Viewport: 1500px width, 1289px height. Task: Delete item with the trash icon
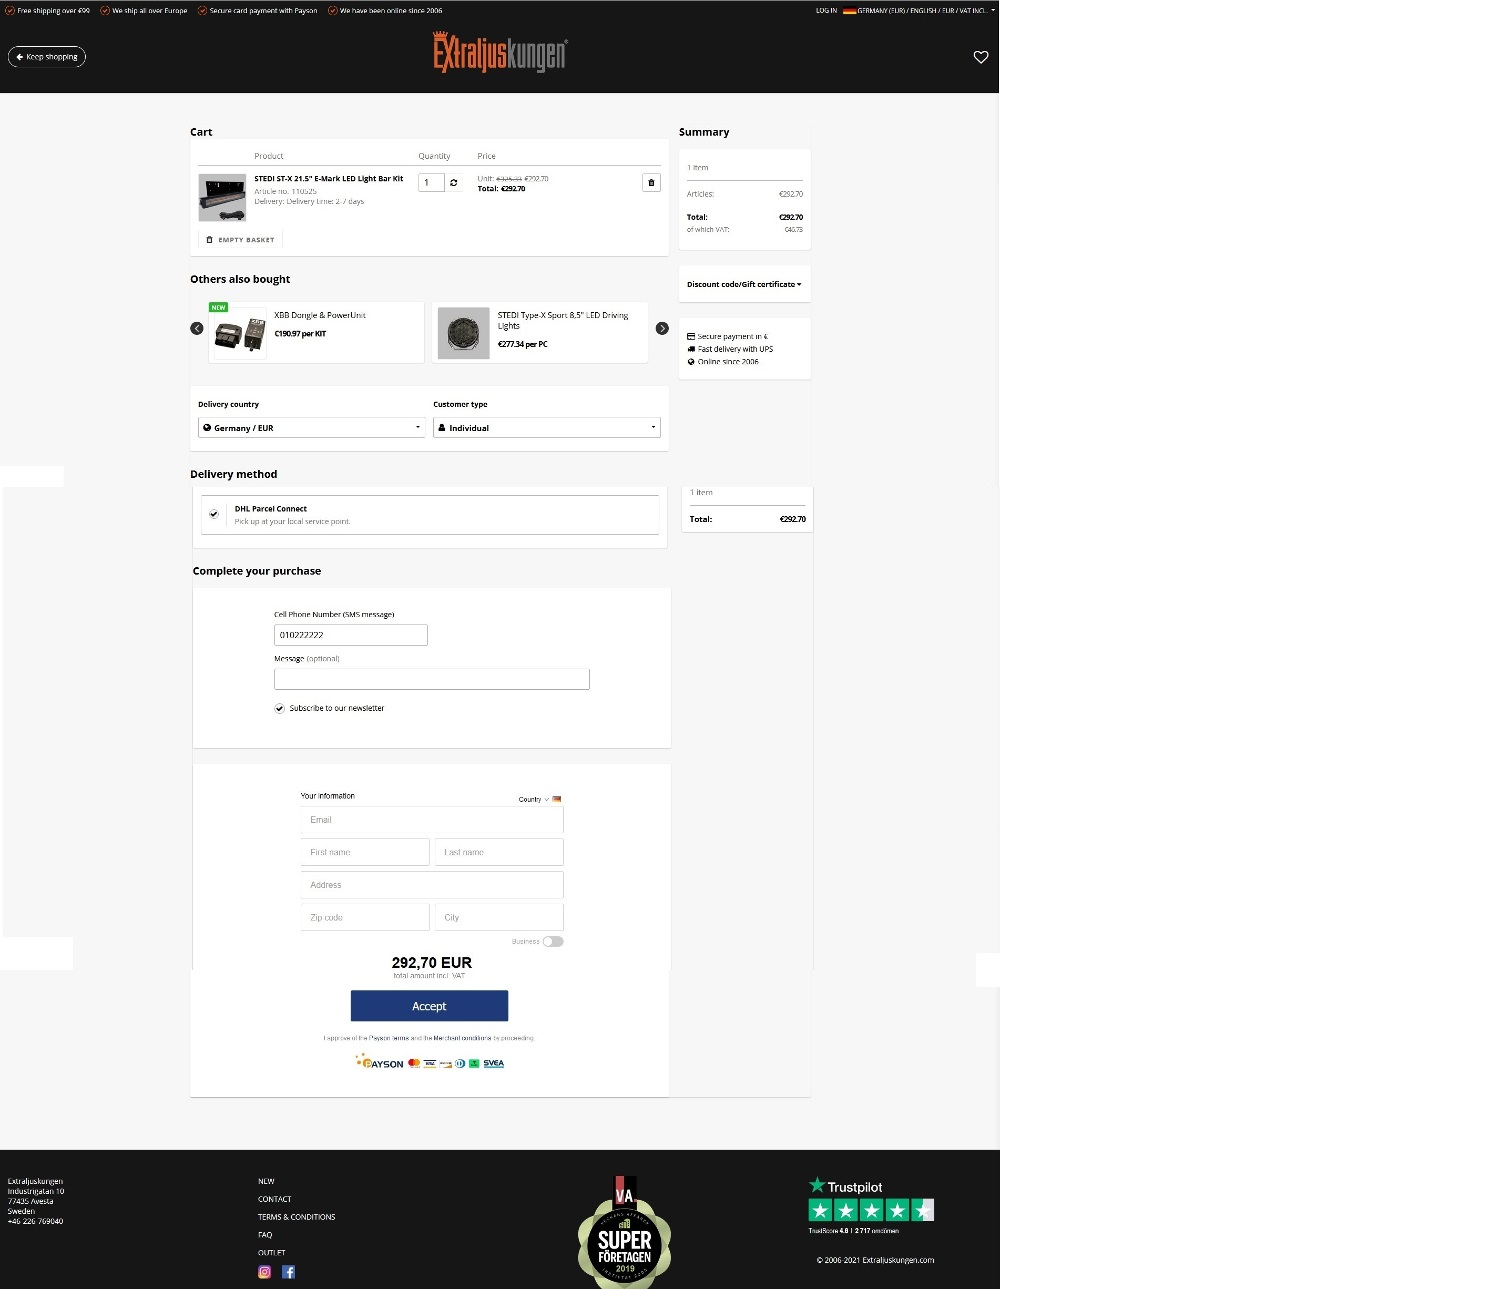(x=651, y=182)
